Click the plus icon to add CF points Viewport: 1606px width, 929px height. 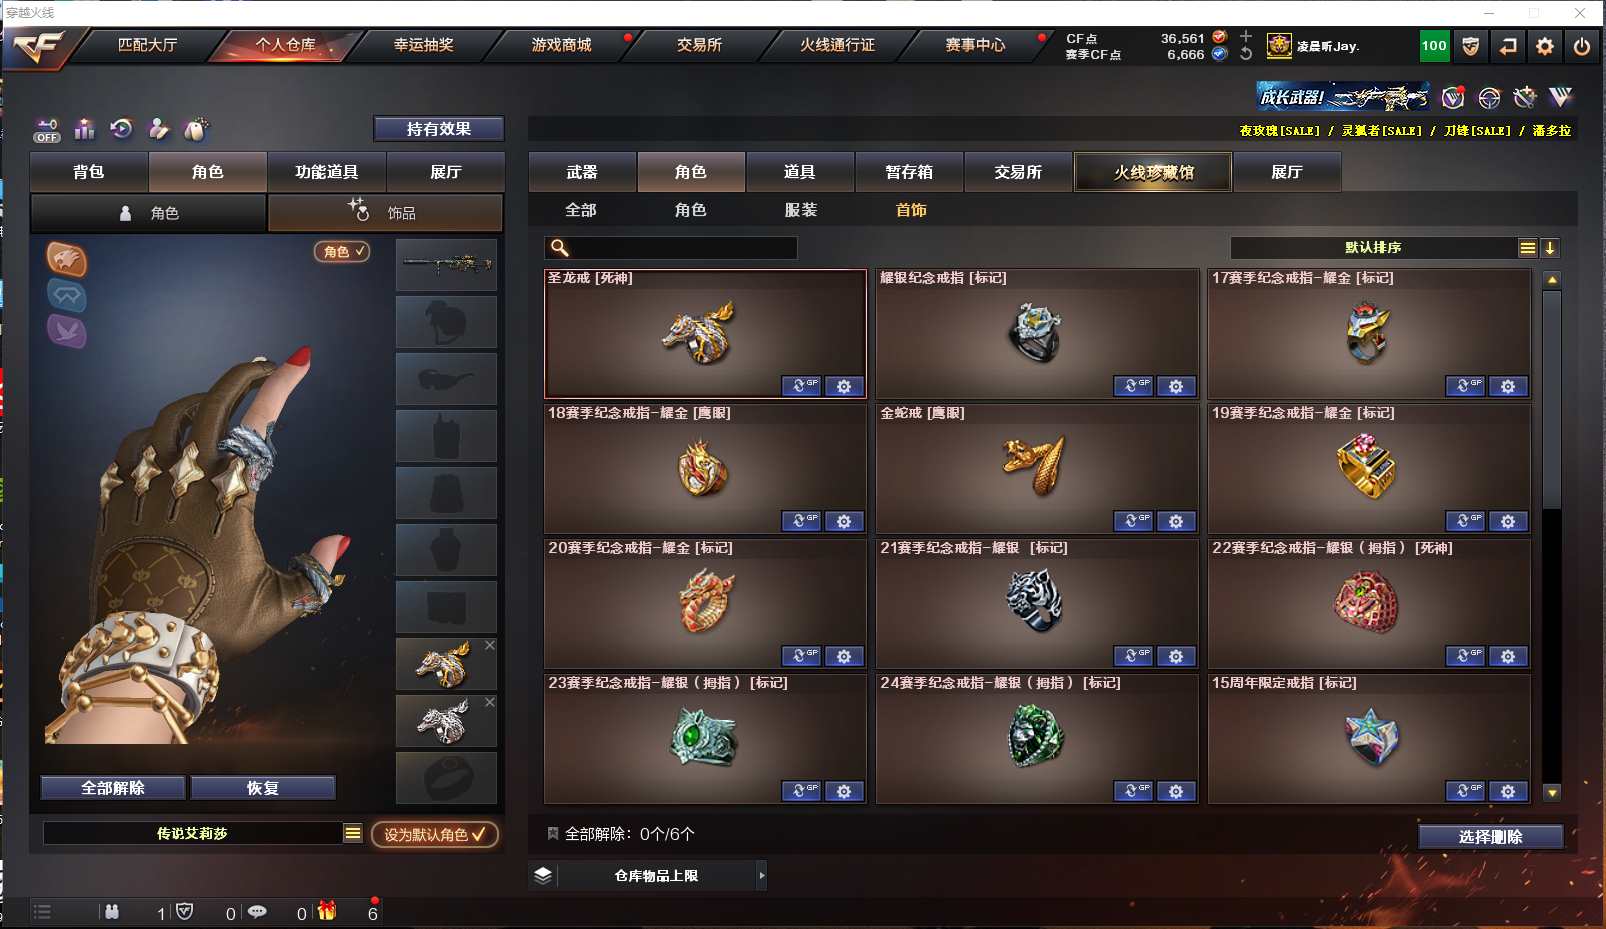coord(1246,37)
